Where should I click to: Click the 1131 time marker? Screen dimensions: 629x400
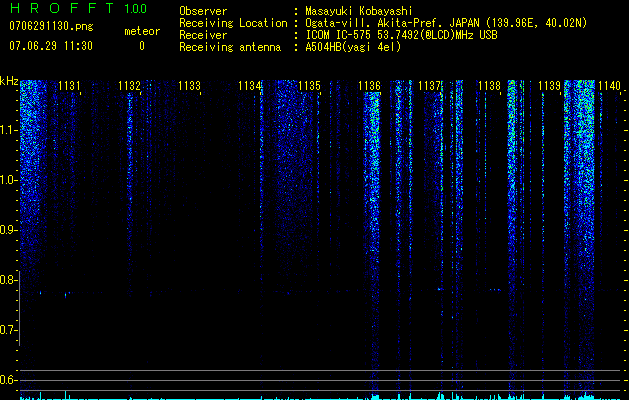point(69,86)
